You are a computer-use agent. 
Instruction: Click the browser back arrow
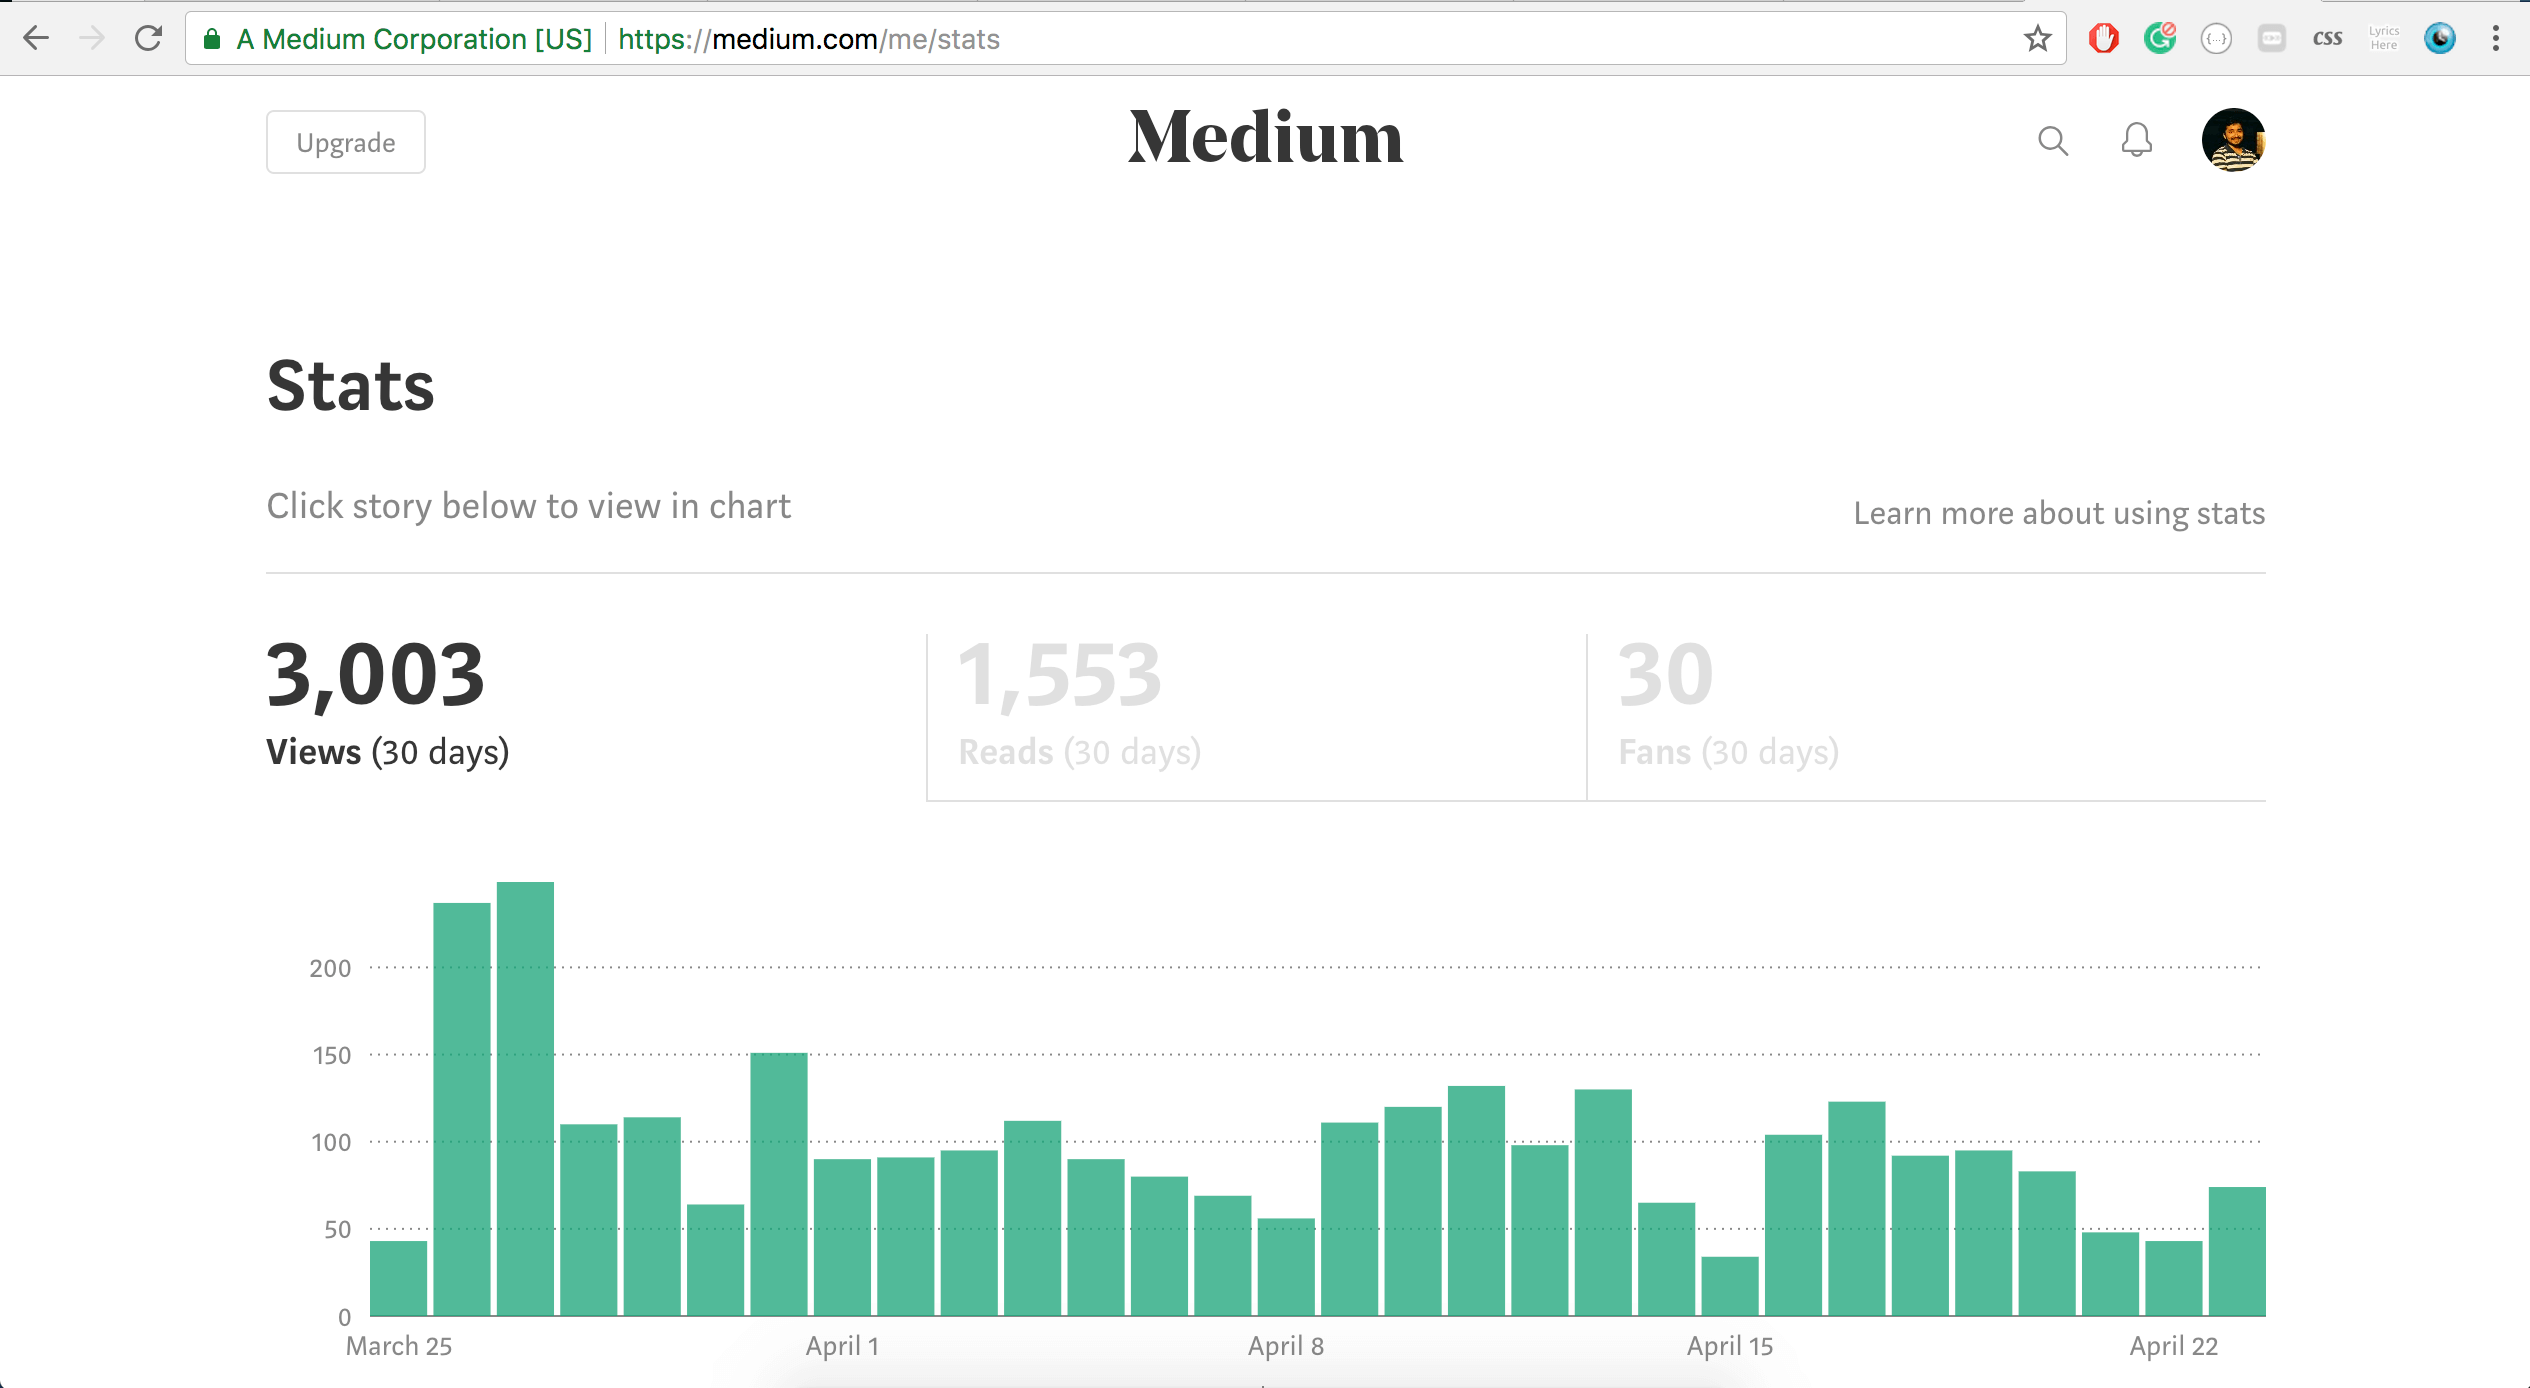tap(36, 39)
